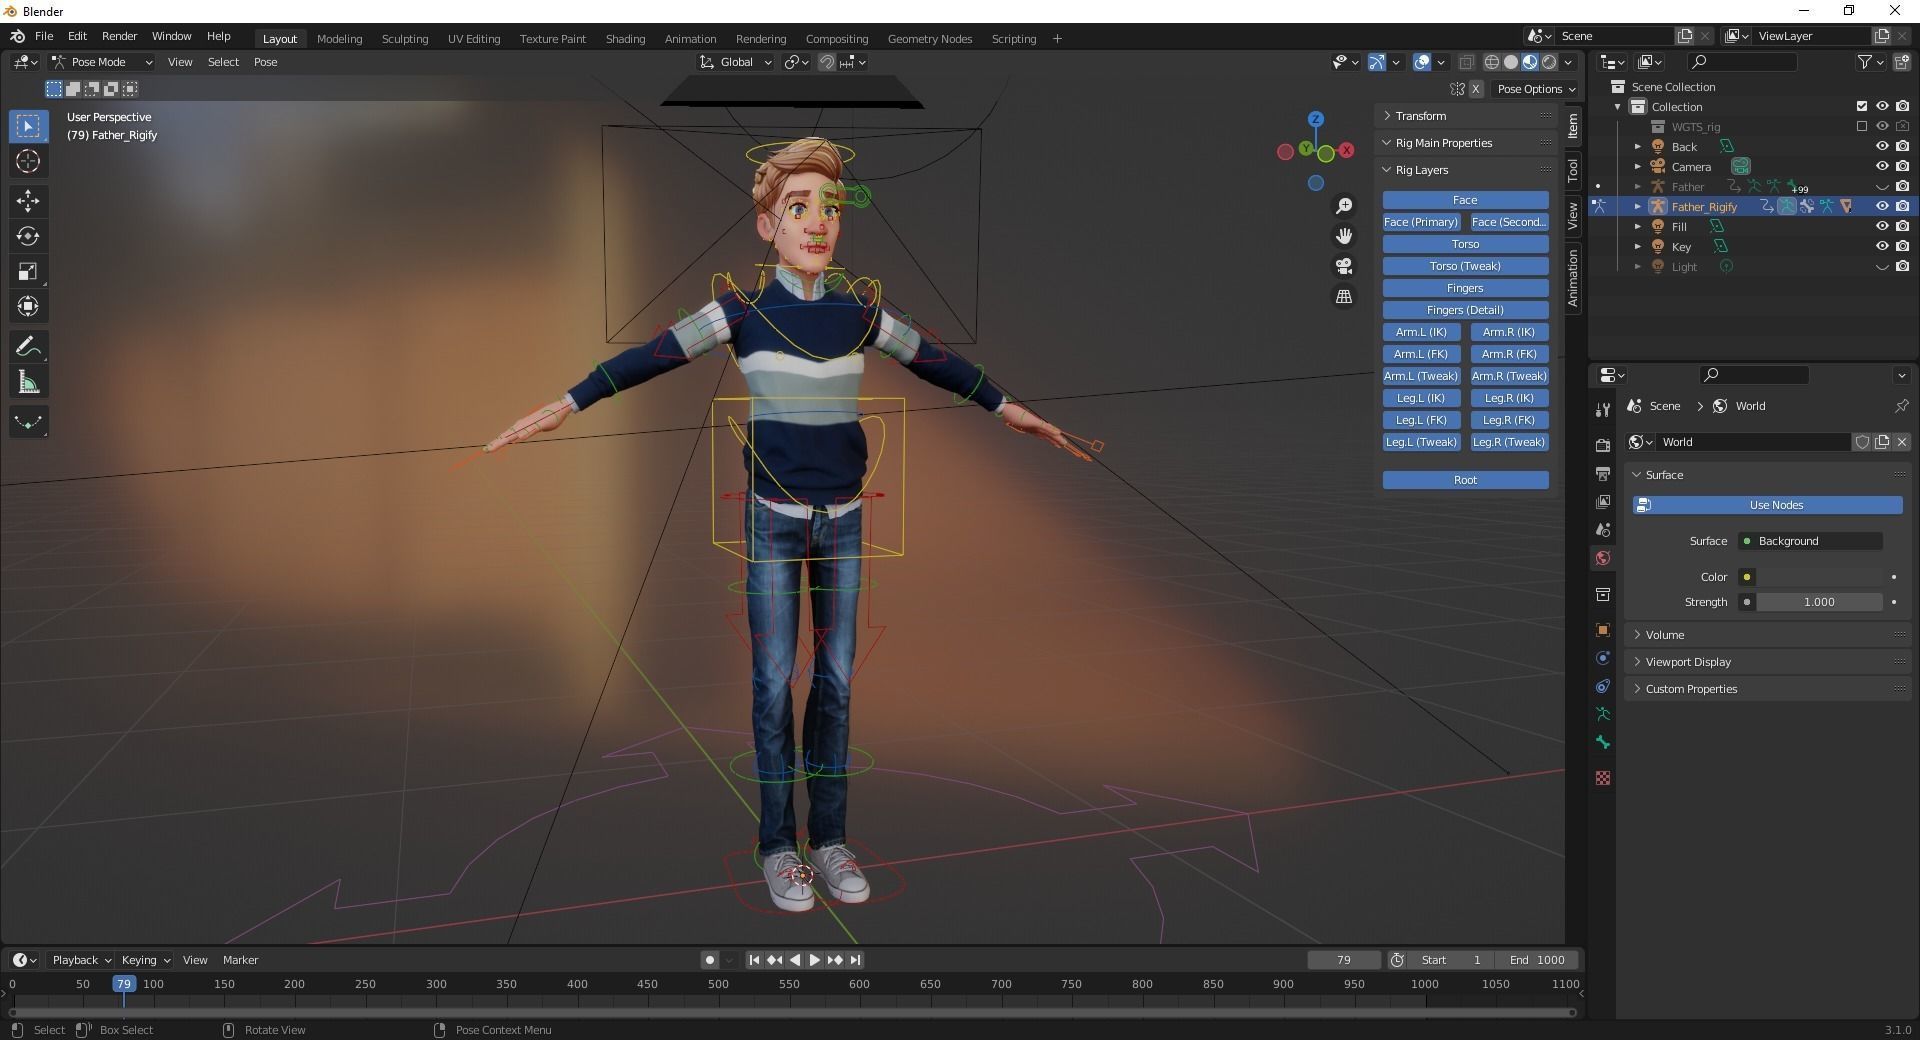Open Global transform orientation dropdown

pyautogui.click(x=736, y=62)
